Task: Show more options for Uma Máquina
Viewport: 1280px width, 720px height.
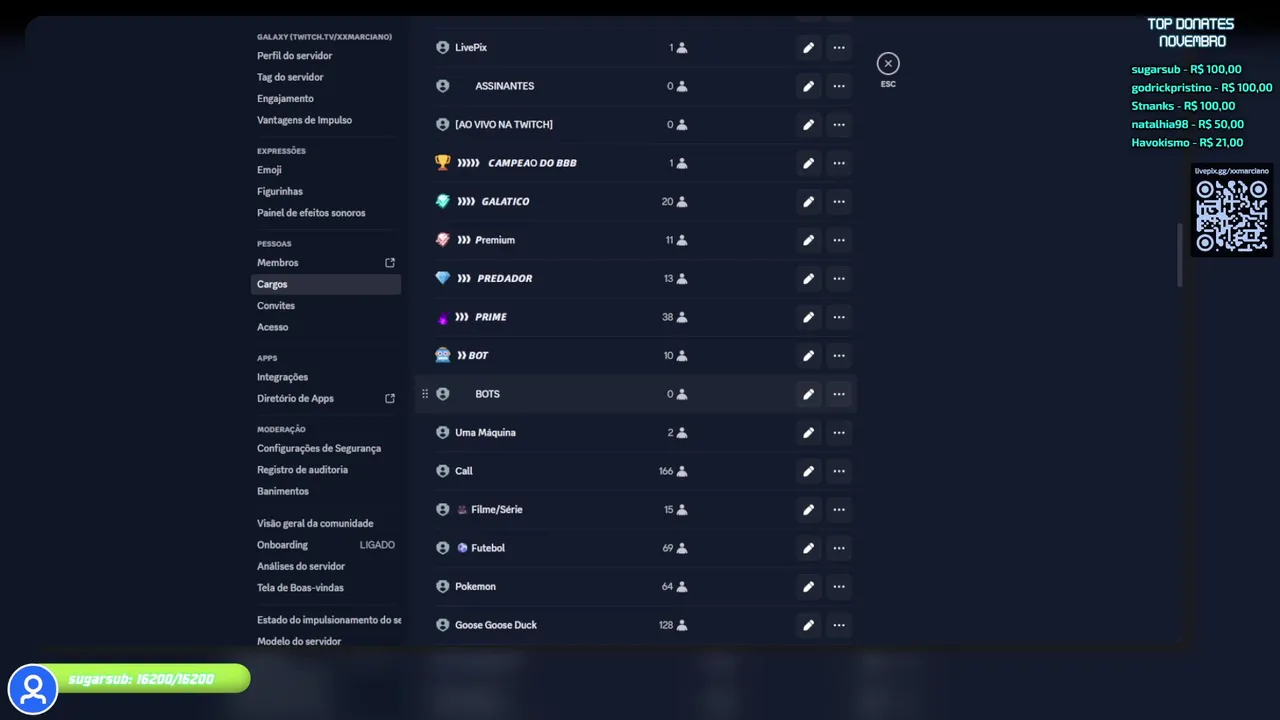Action: 839,433
